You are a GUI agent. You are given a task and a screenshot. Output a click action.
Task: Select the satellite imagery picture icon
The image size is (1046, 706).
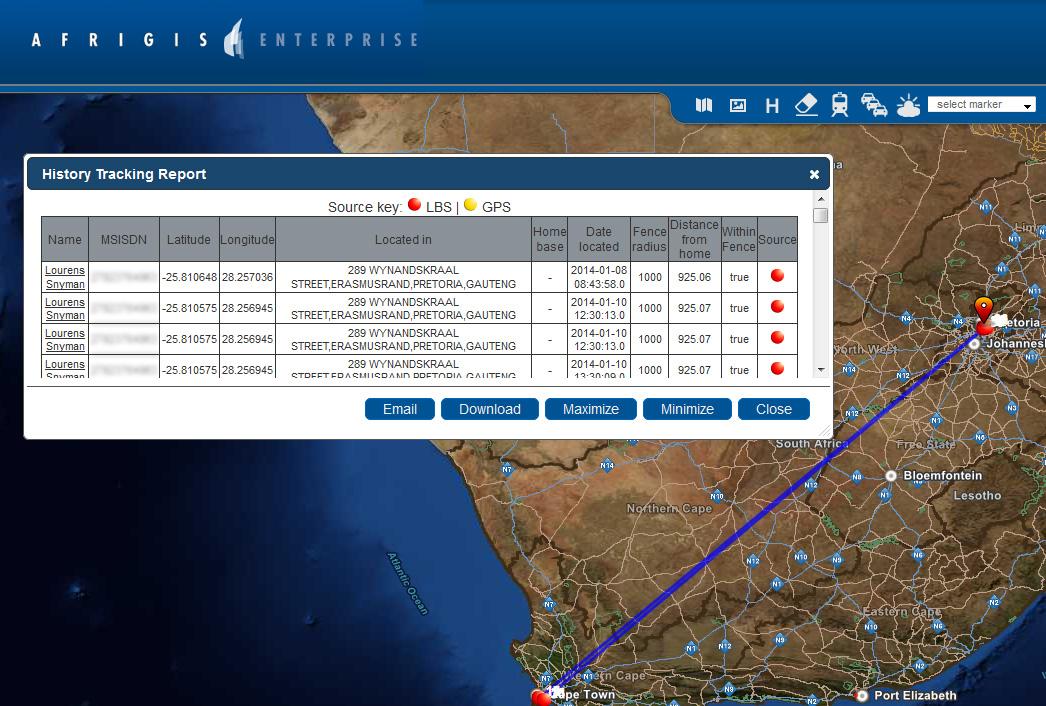[738, 105]
